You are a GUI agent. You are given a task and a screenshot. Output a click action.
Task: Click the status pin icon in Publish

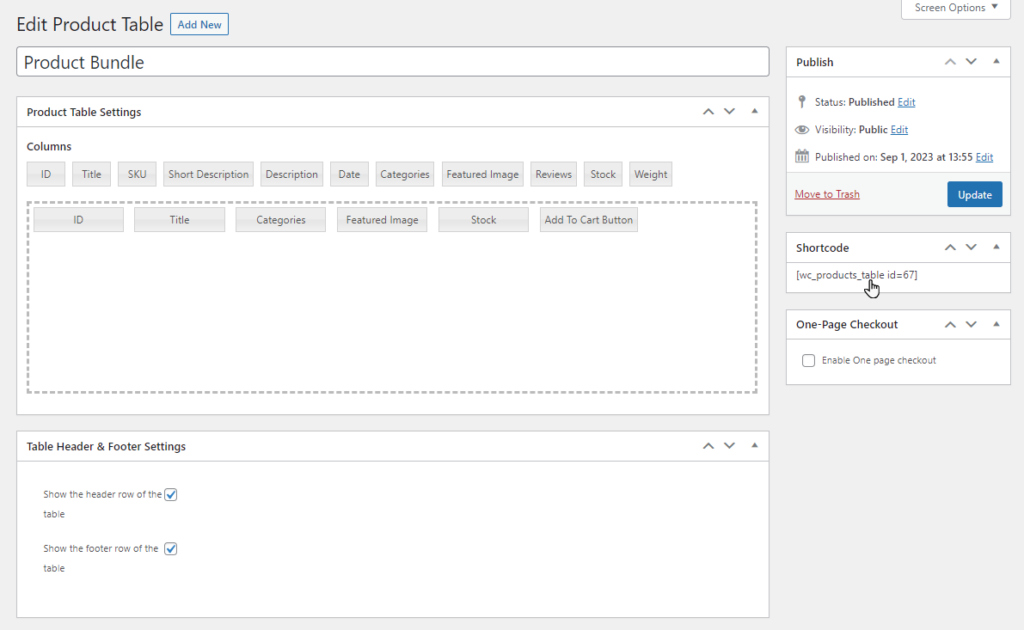click(x=802, y=102)
